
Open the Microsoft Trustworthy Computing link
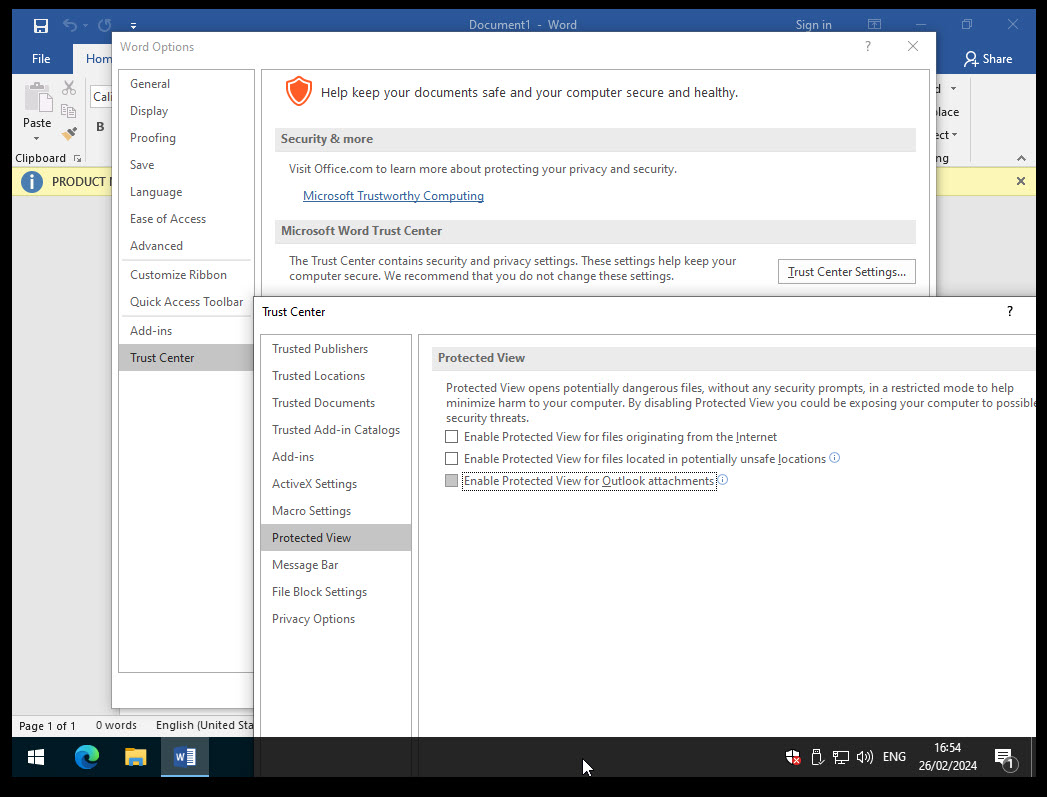pyautogui.click(x=393, y=196)
